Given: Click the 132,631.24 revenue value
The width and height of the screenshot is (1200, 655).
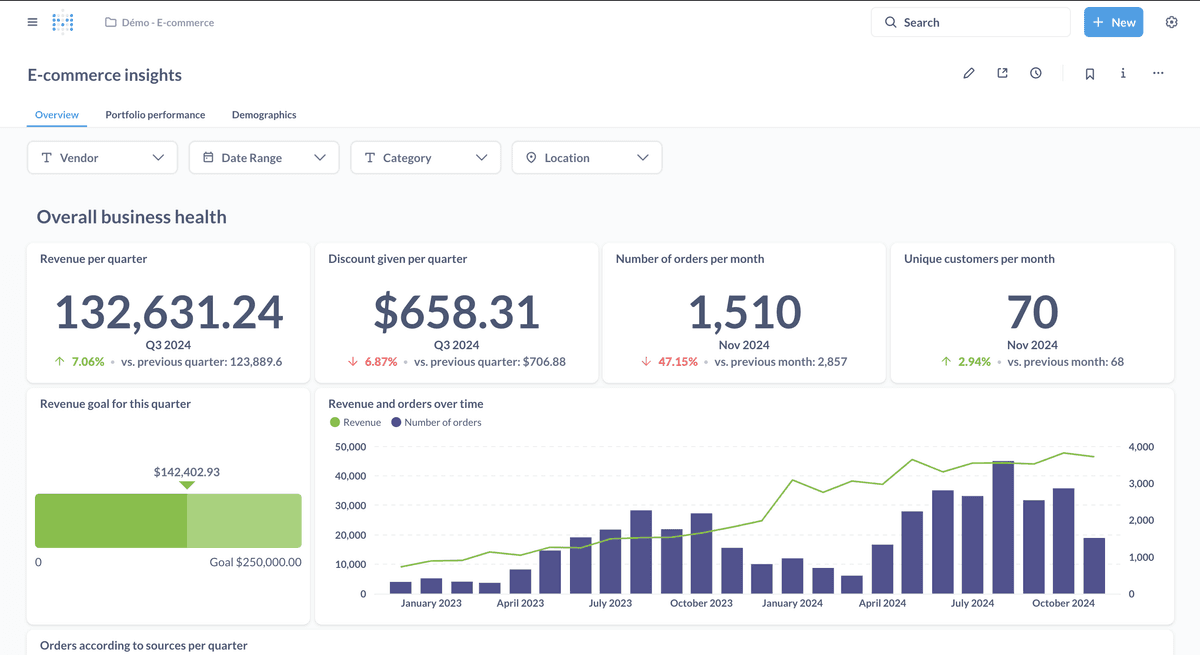Looking at the screenshot, I should tap(168, 312).
